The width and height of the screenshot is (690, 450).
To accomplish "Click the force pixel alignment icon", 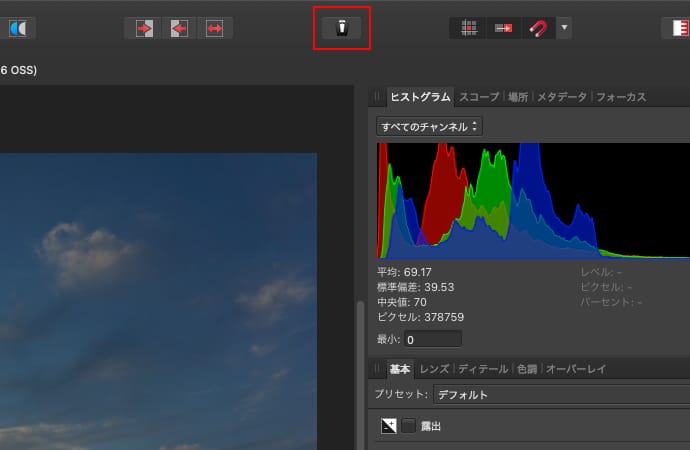I will pos(502,28).
